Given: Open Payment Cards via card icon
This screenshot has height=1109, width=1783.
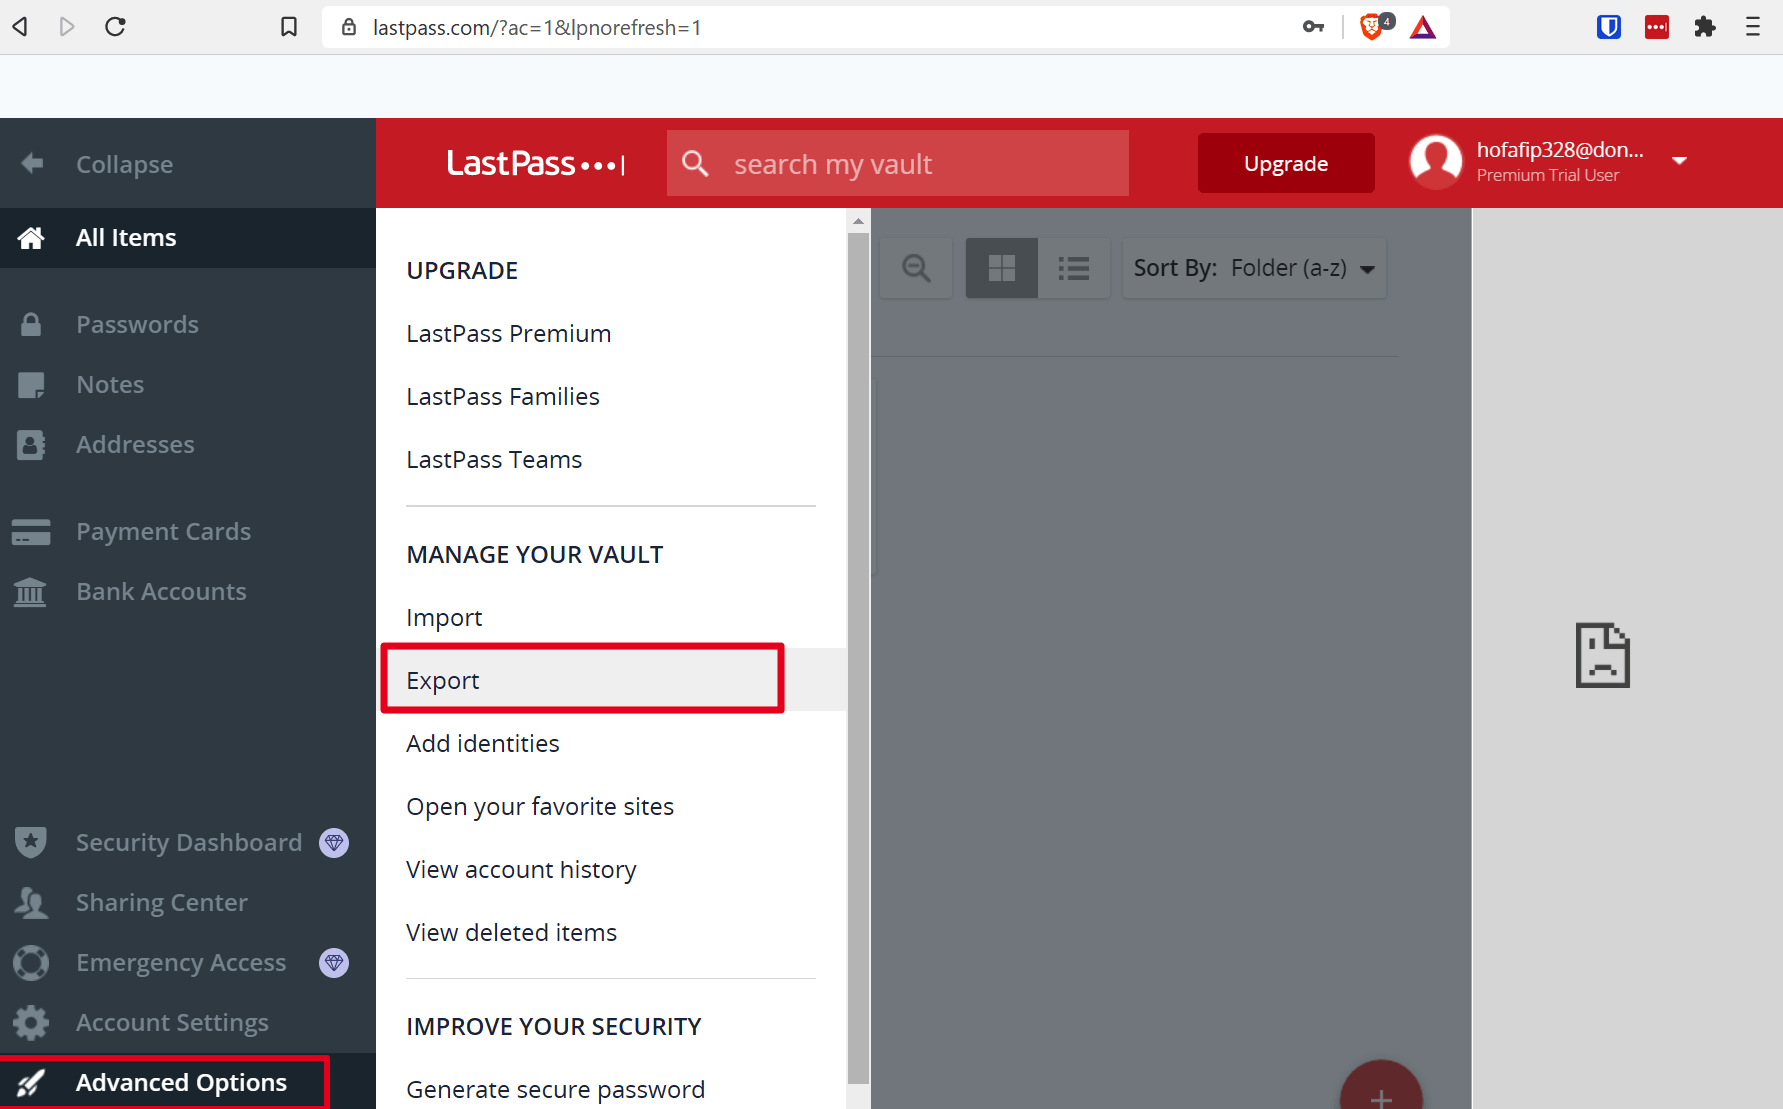Looking at the screenshot, I should point(31,532).
